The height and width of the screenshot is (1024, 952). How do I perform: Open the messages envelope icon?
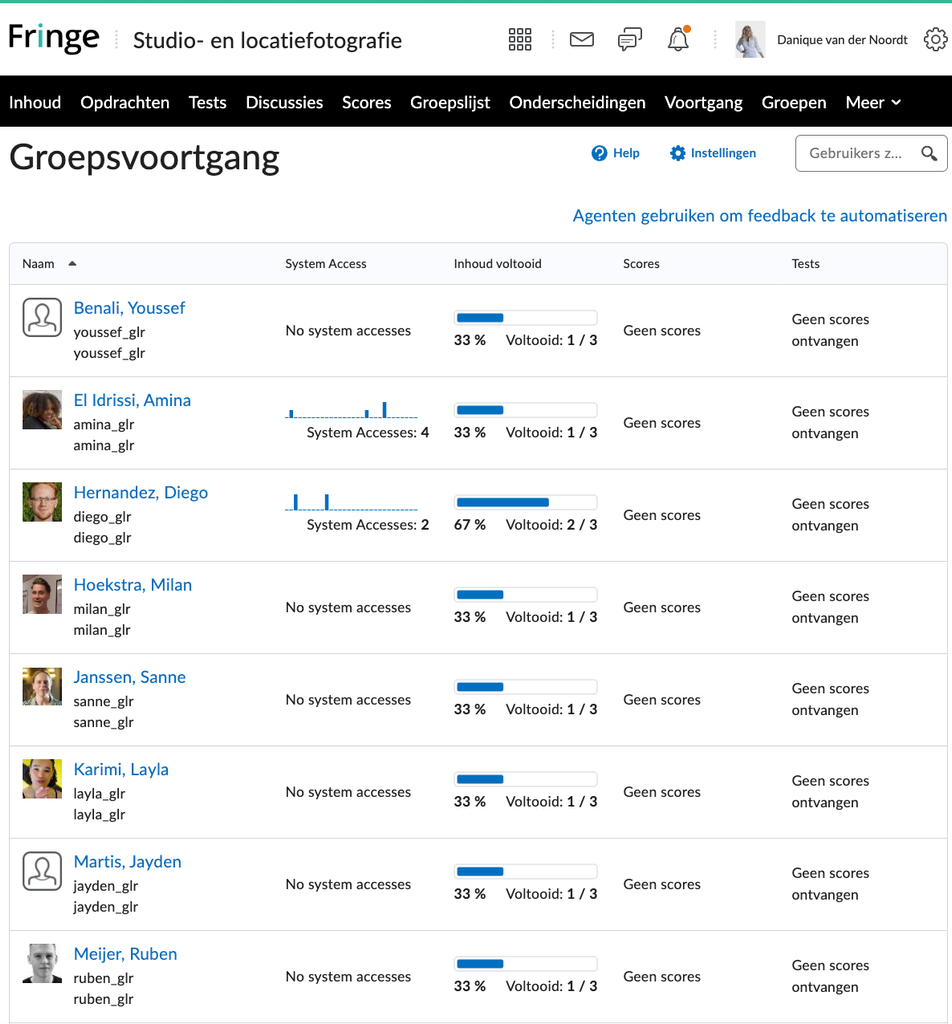click(581, 40)
